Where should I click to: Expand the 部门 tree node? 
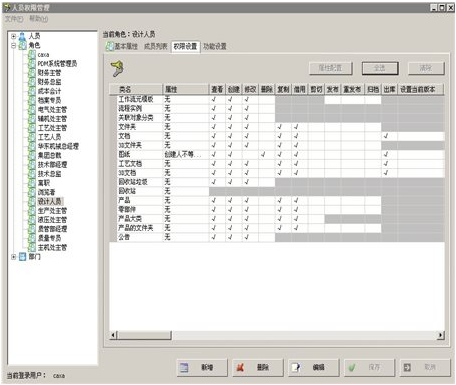tap(13, 257)
